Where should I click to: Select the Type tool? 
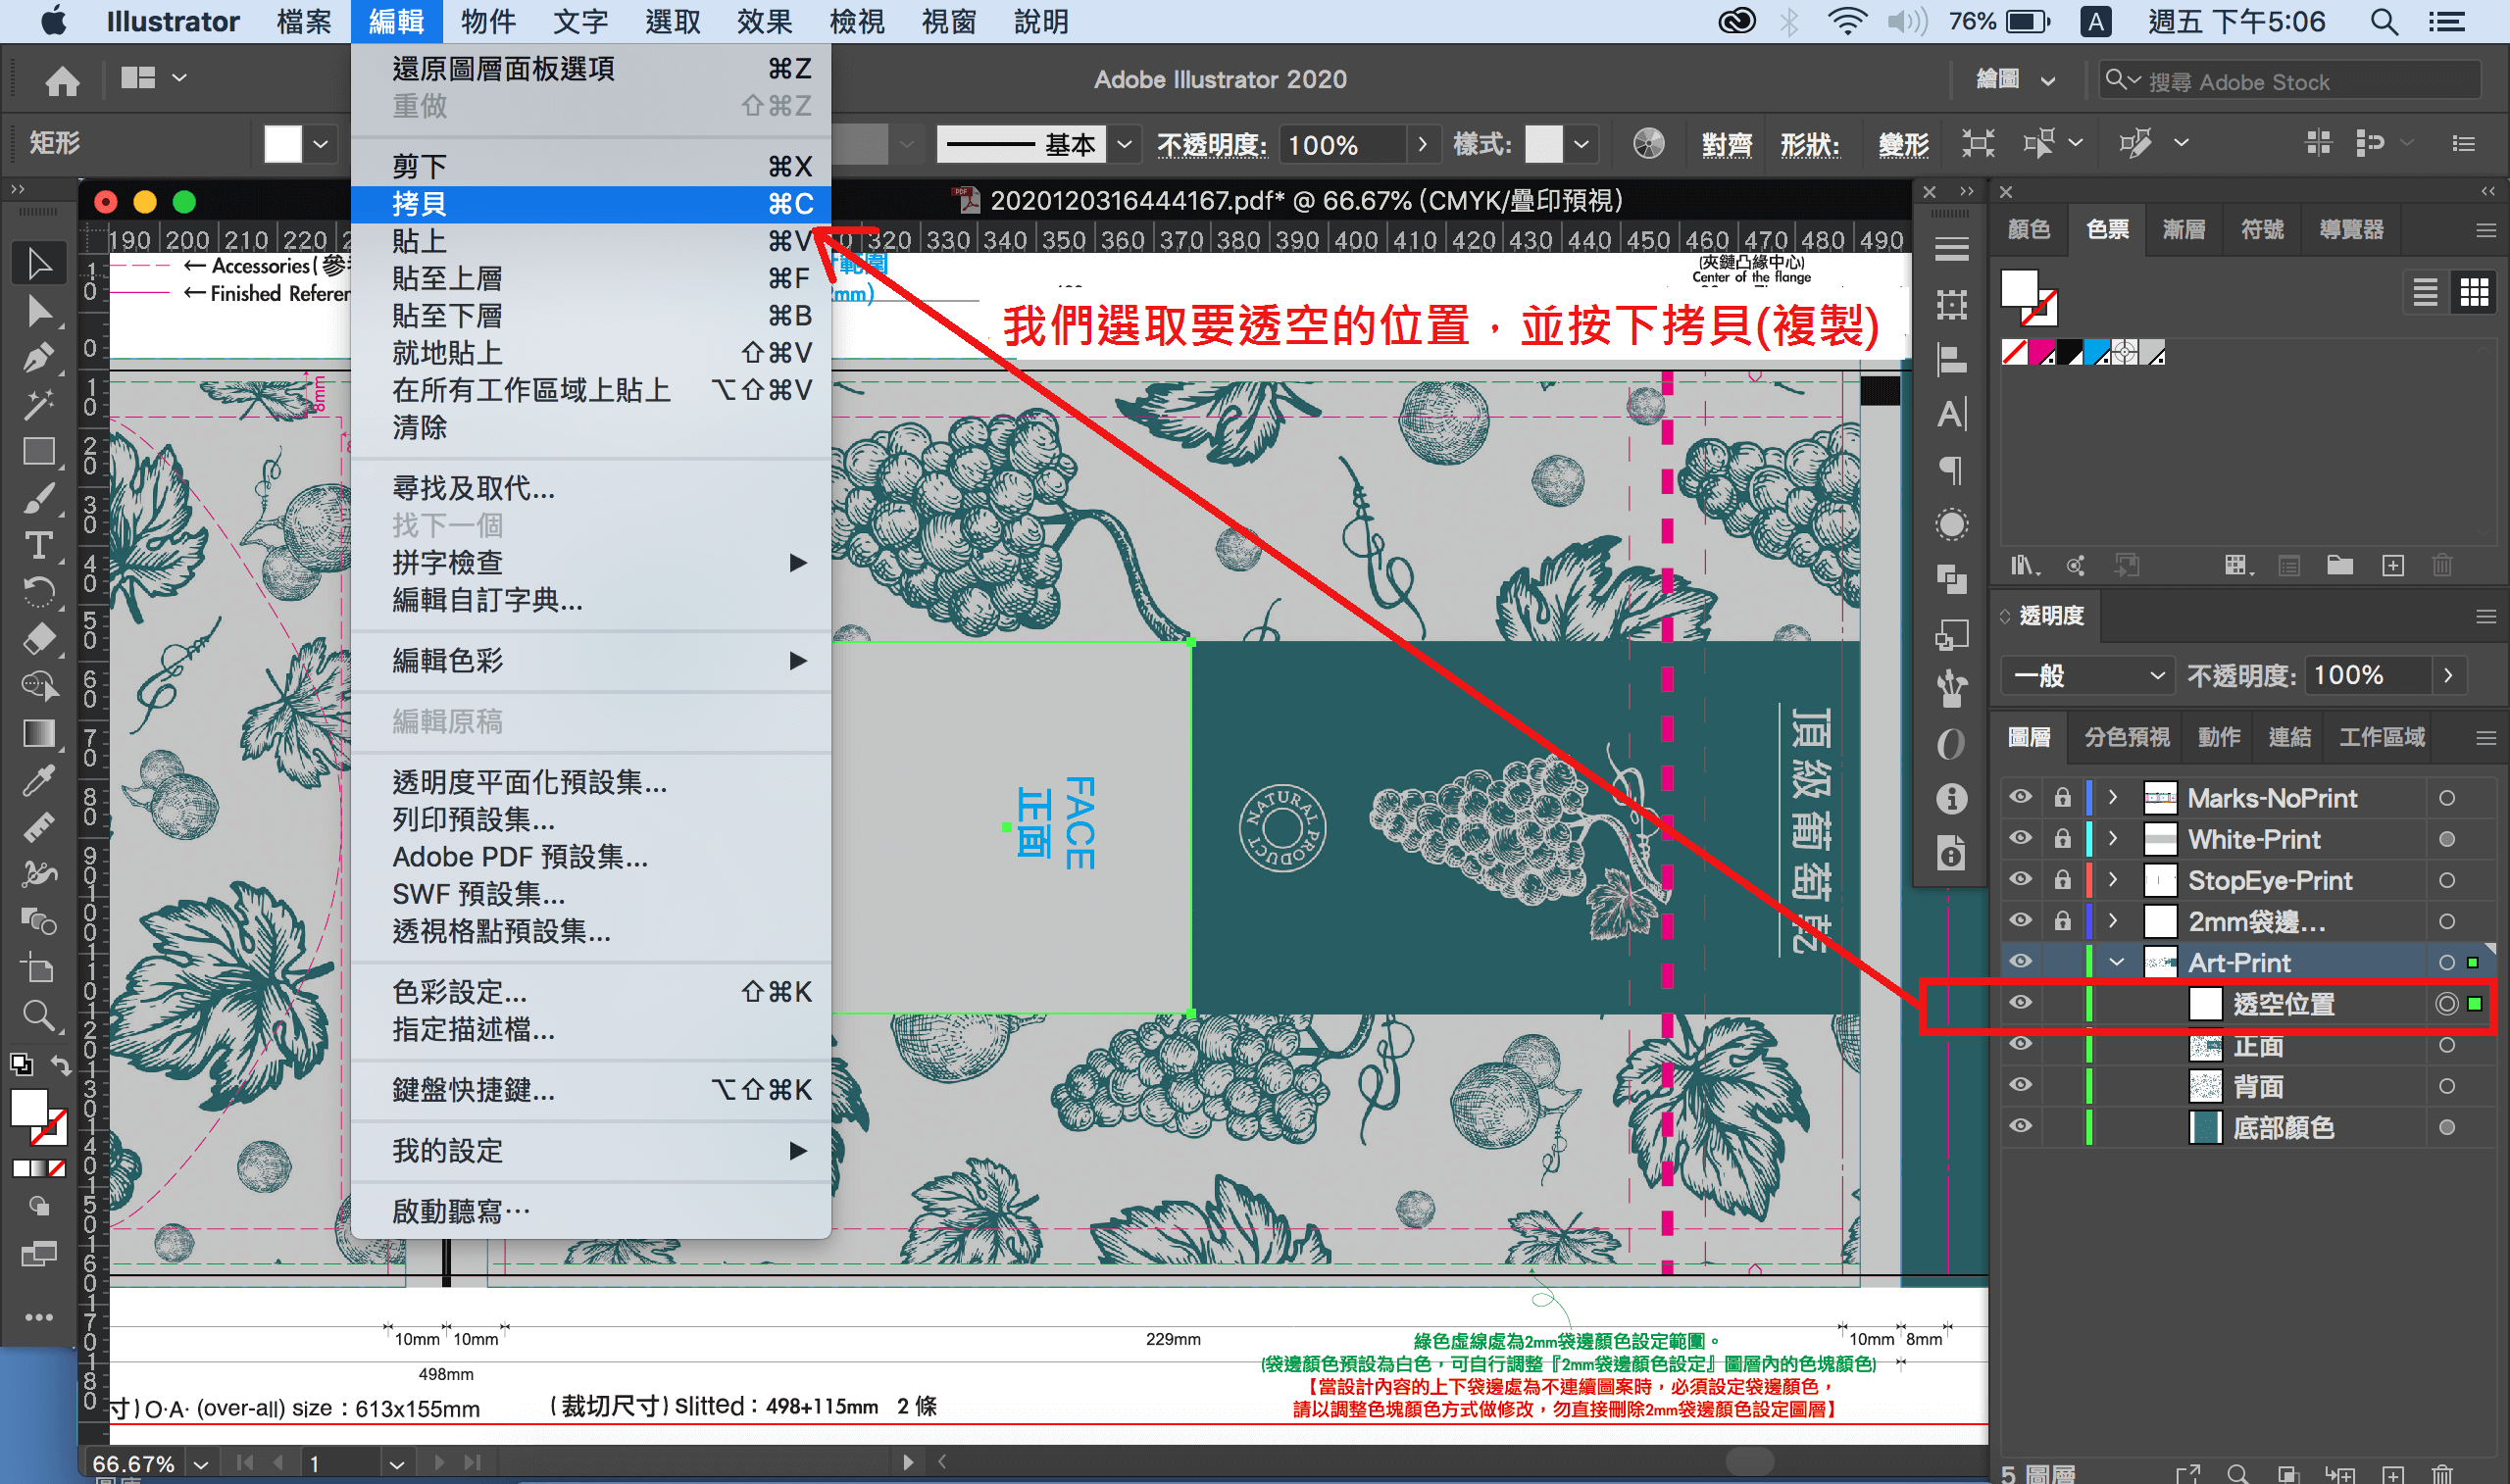(x=40, y=545)
